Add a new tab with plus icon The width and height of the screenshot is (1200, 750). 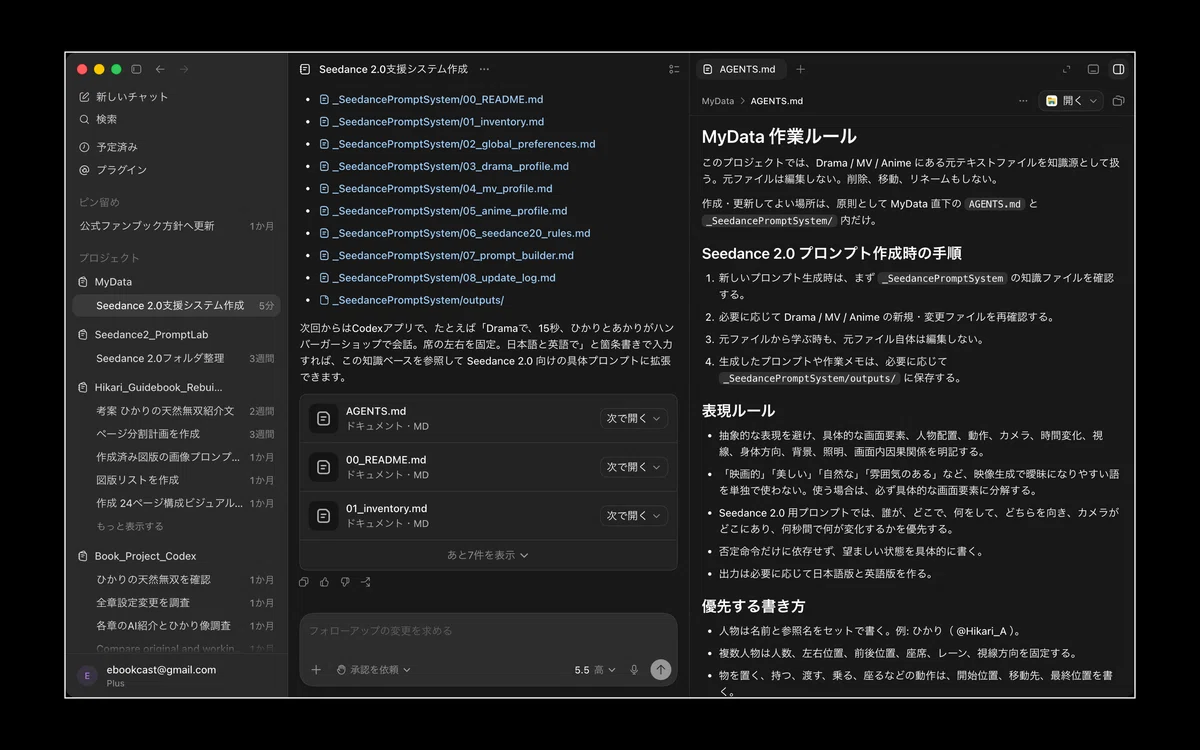800,69
